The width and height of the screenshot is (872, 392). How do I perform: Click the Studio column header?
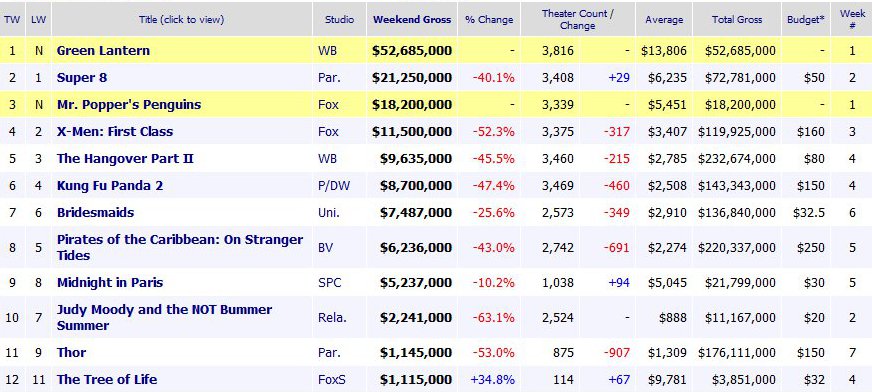tap(340, 19)
